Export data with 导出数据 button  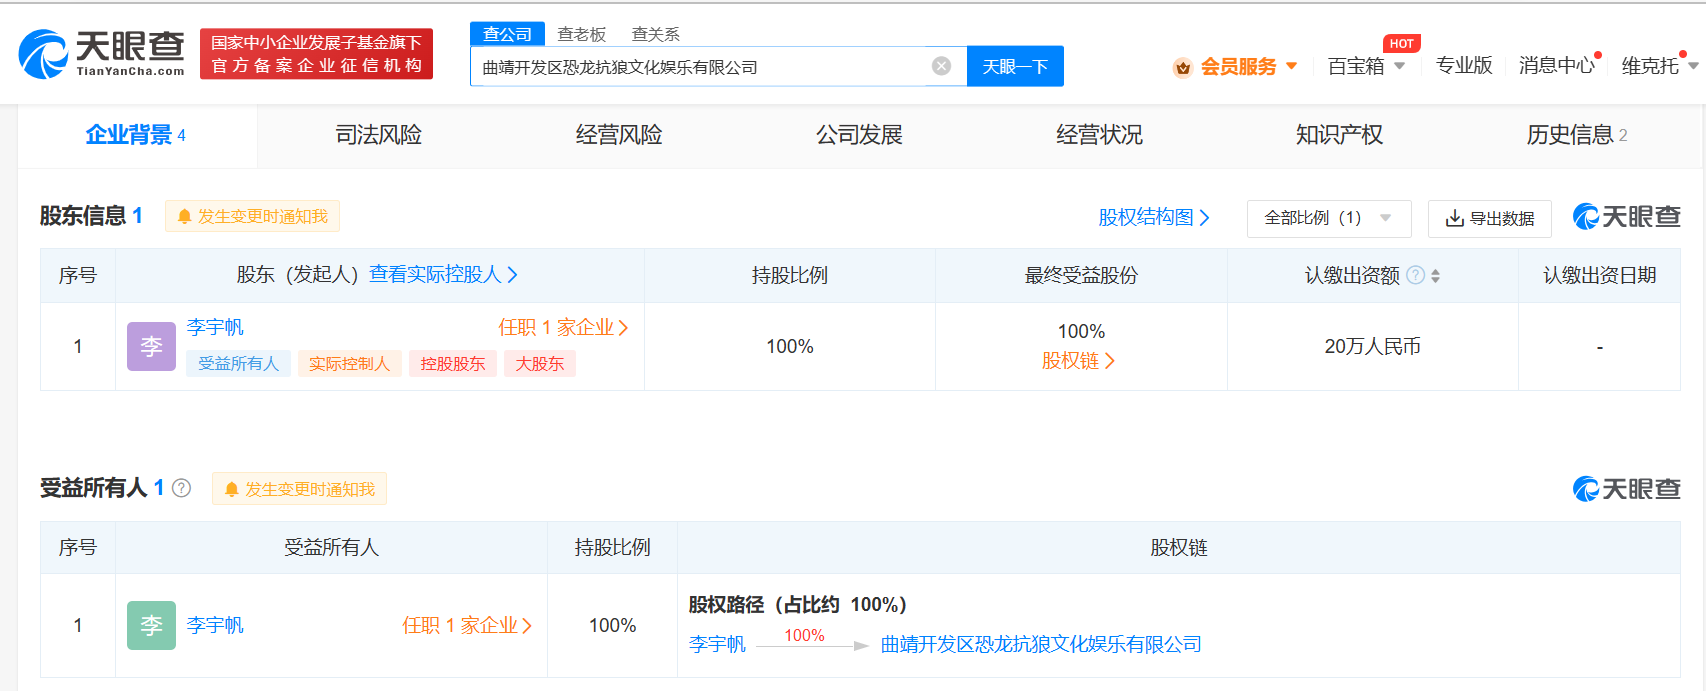click(1489, 218)
